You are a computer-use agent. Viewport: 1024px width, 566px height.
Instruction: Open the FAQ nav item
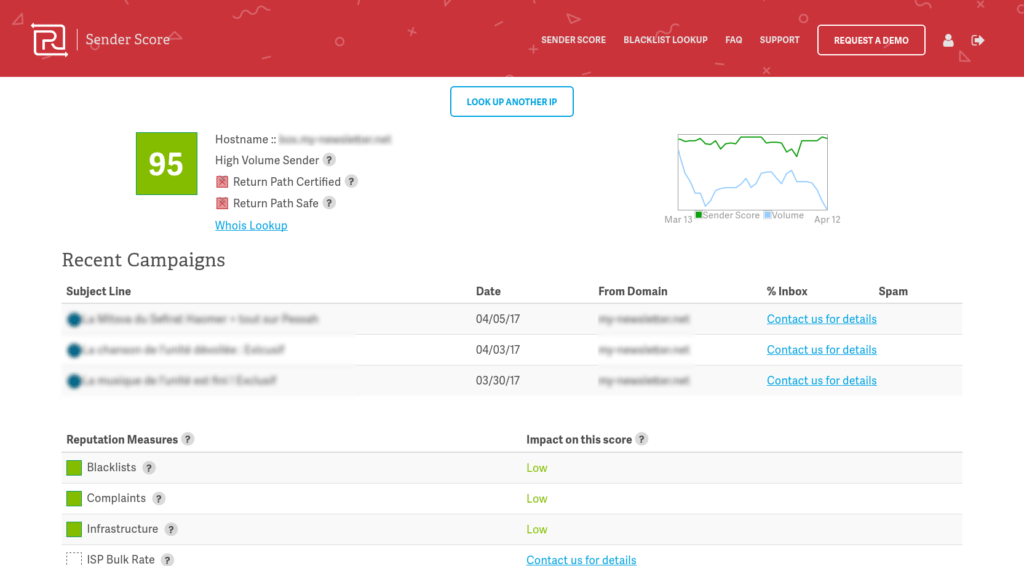(x=733, y=40)
